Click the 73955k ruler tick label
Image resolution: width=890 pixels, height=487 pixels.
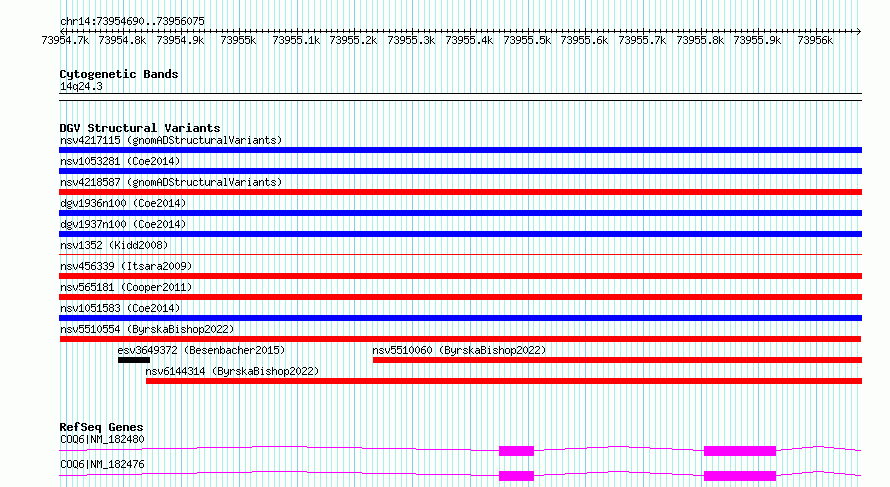click(238, 40)
